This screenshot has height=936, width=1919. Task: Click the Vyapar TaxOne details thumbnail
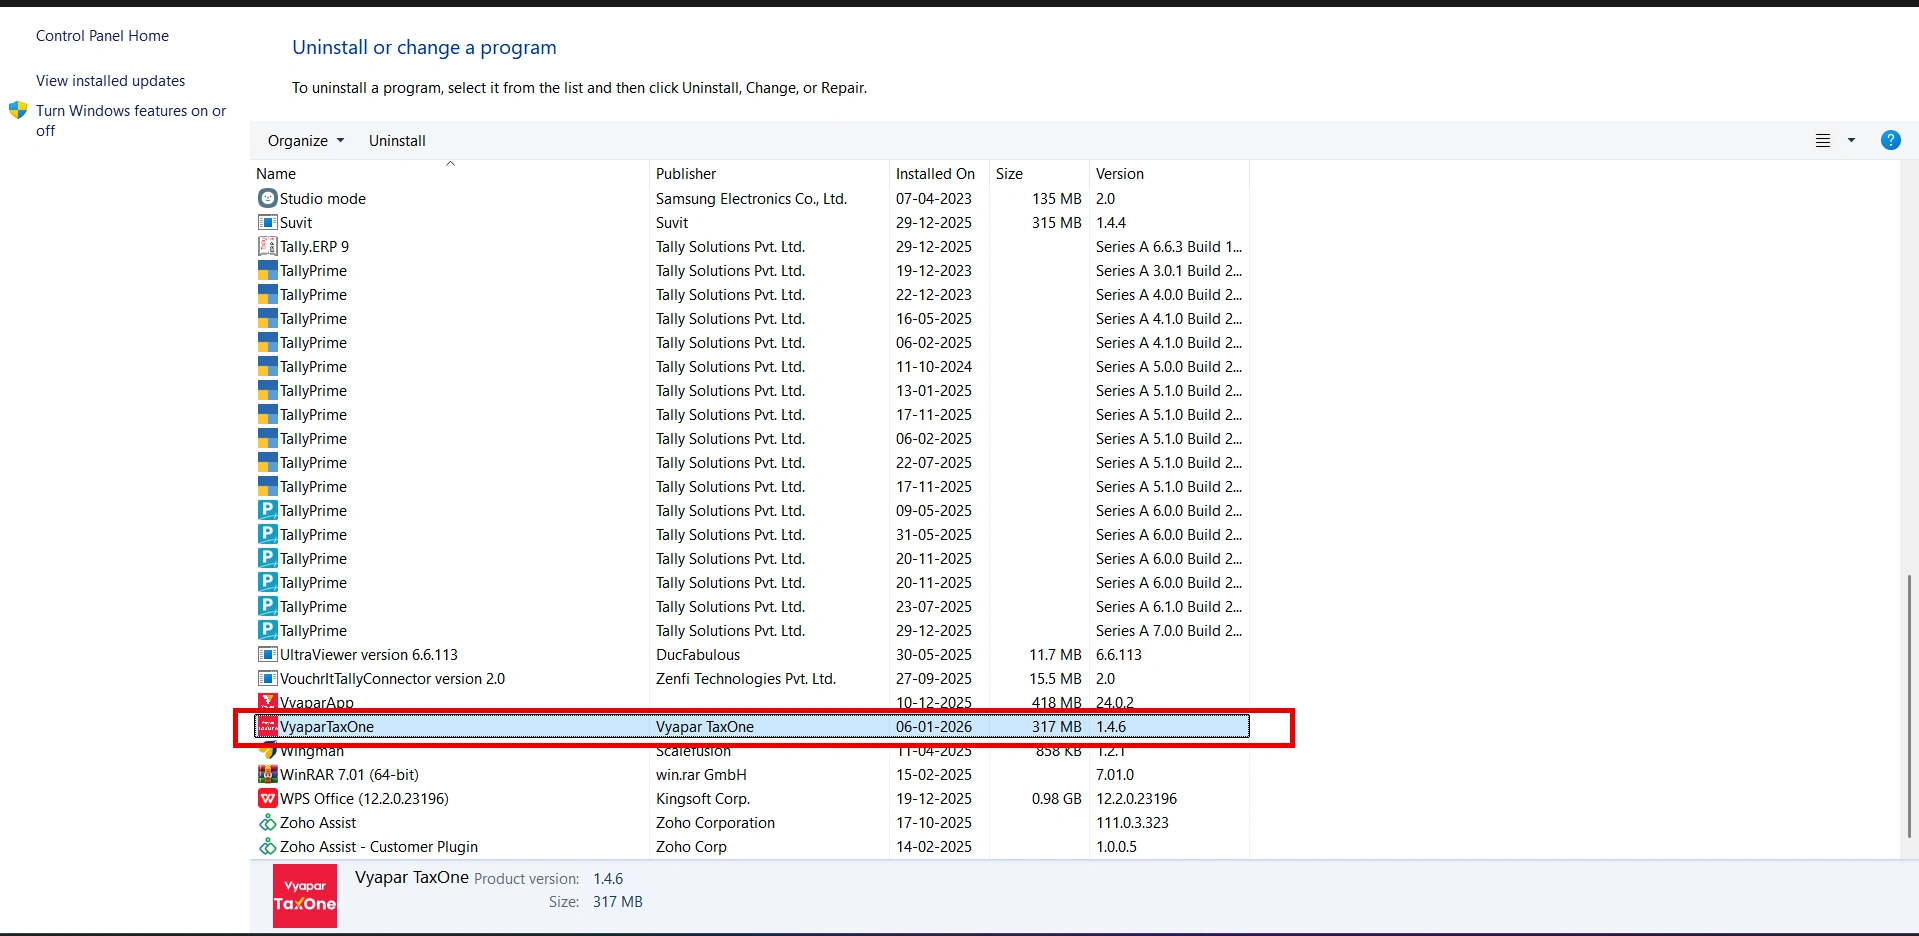pos(305,895)
